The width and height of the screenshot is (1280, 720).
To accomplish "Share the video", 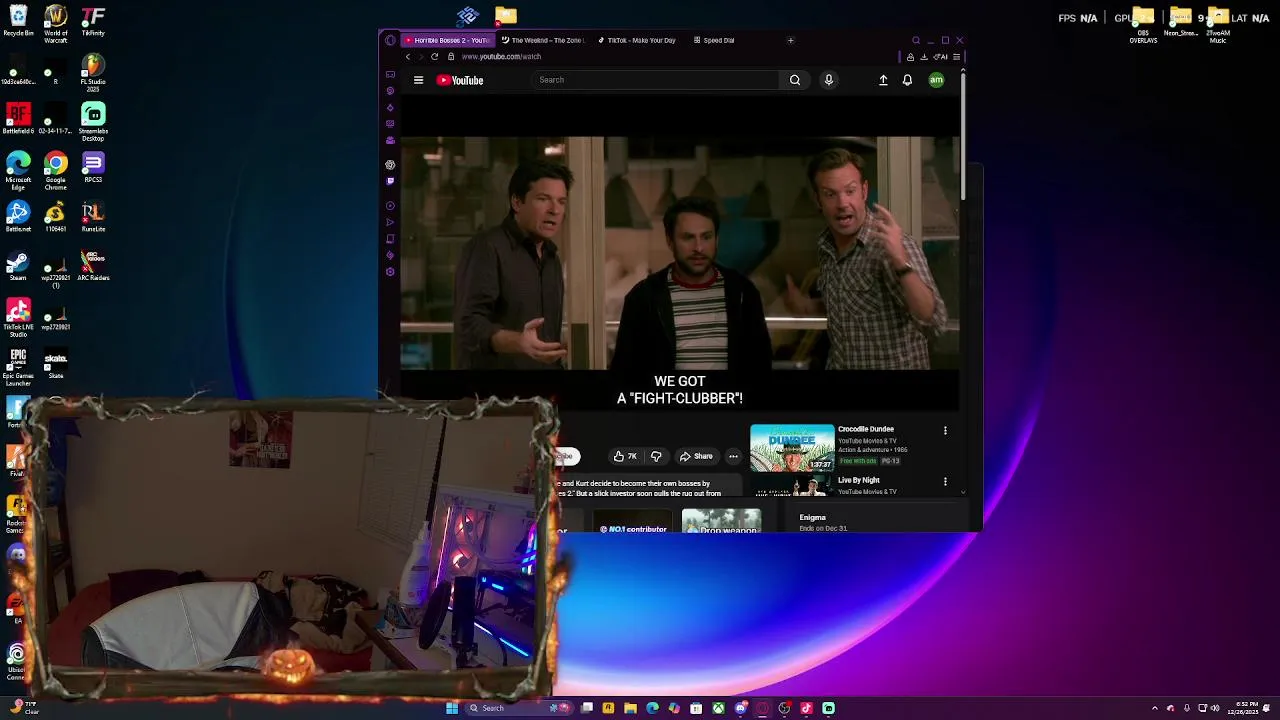I will click(696, 456).
